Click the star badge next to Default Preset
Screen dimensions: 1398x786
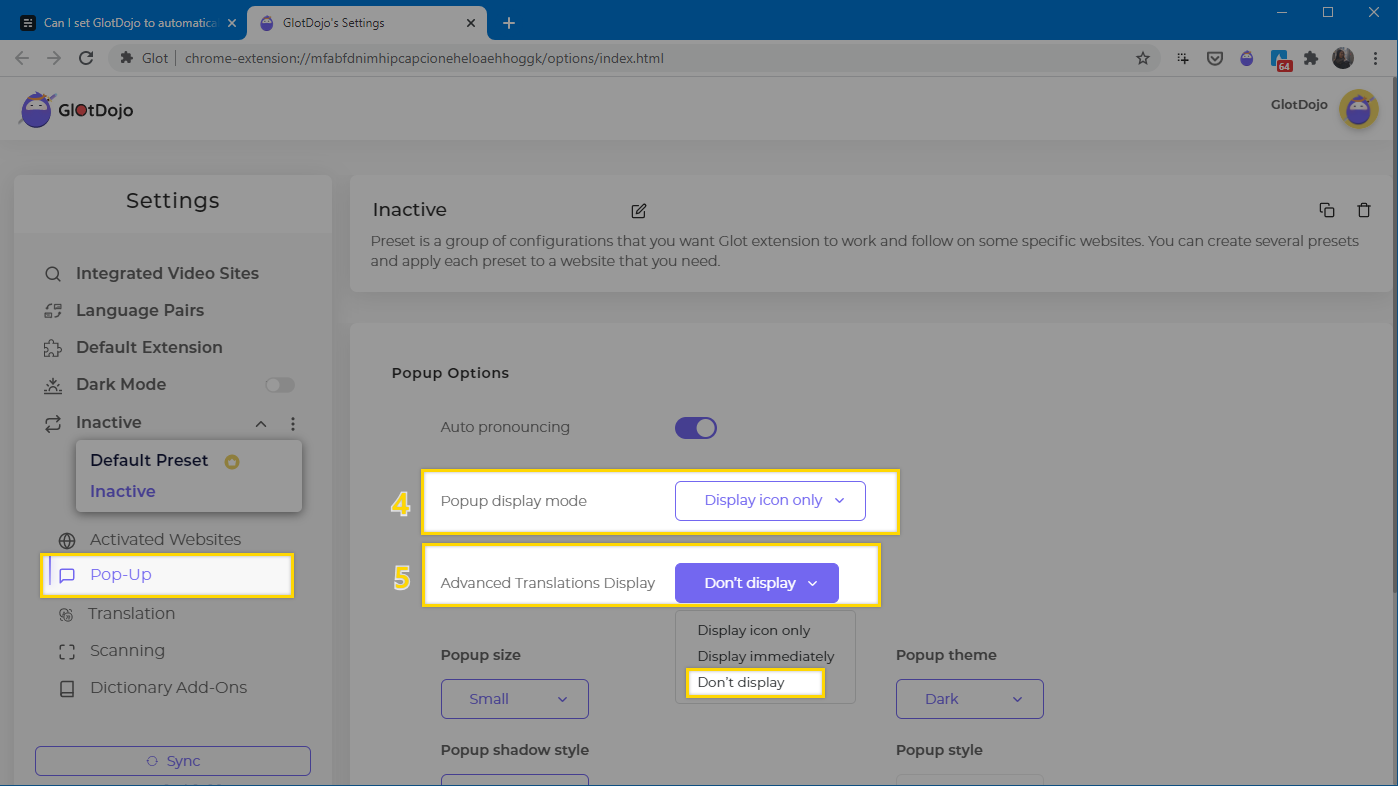point(232,462)
